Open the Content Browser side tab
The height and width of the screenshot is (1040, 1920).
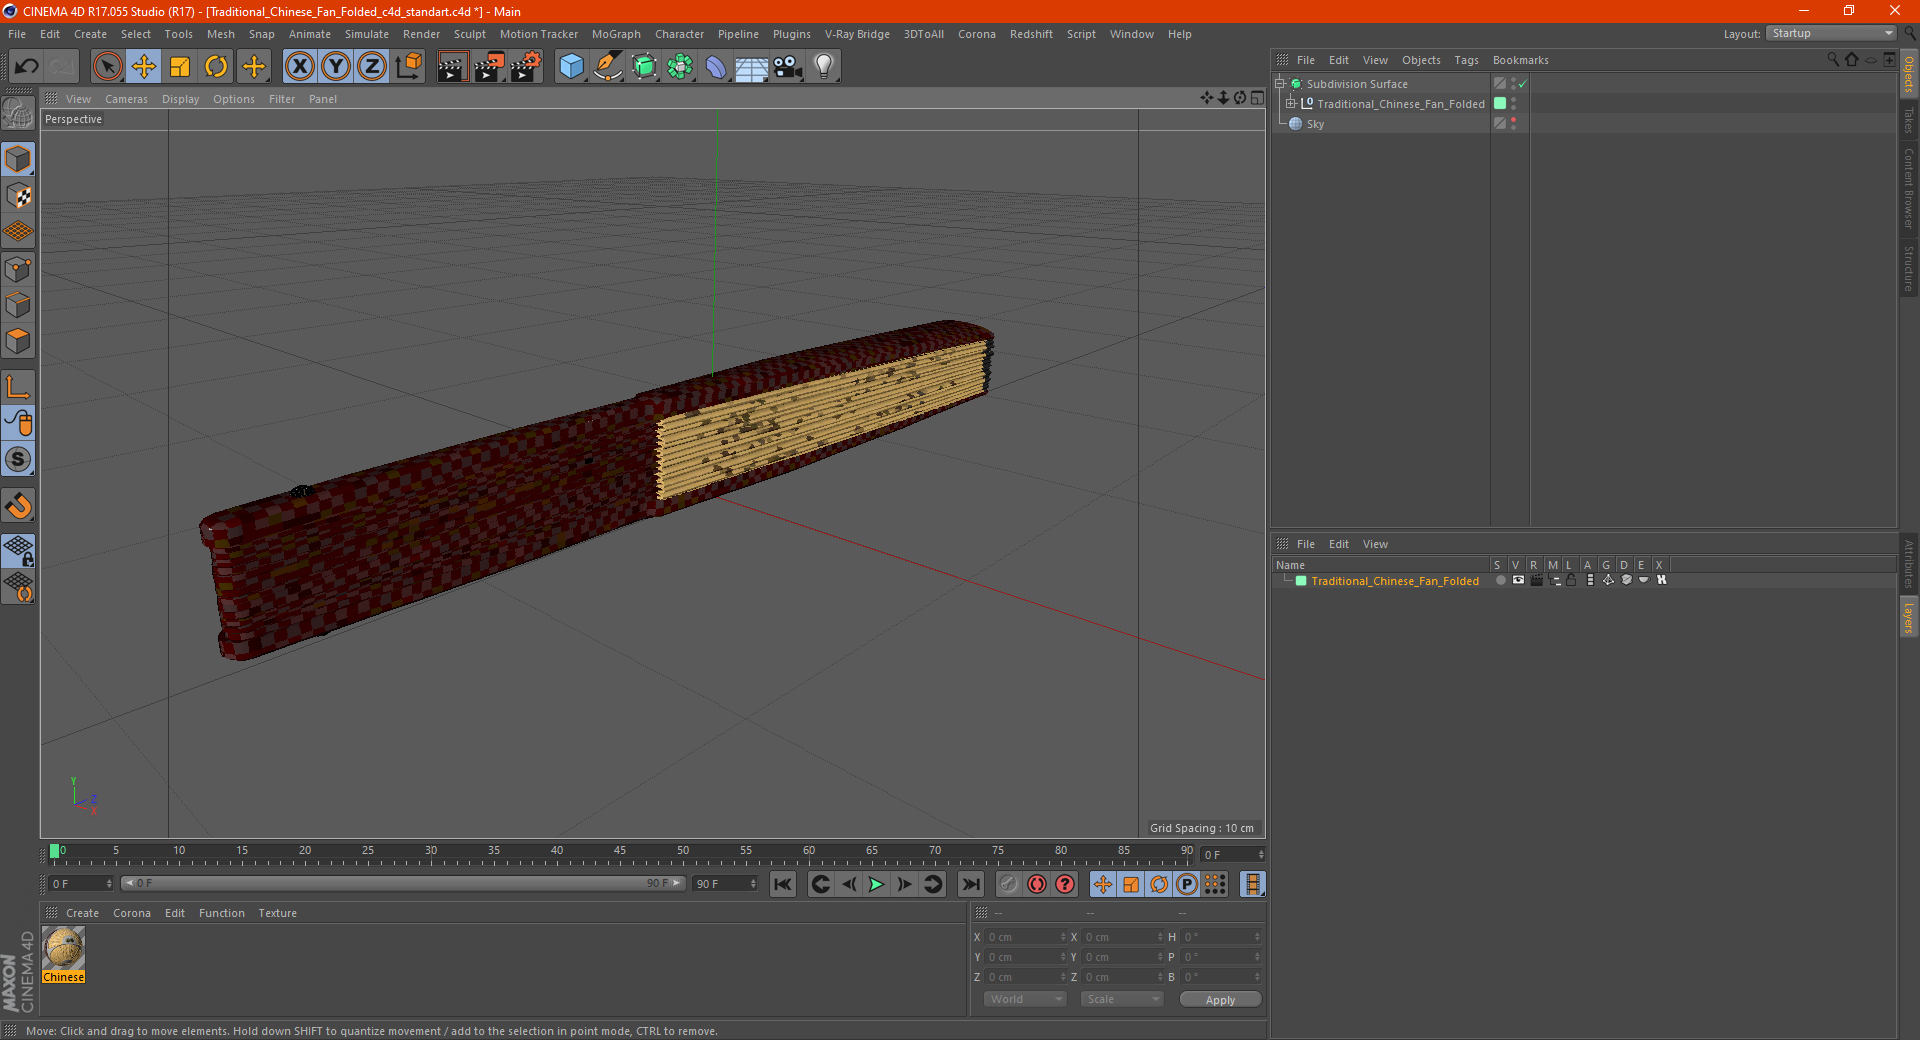pyautogui.click(x=1909, y=188)
